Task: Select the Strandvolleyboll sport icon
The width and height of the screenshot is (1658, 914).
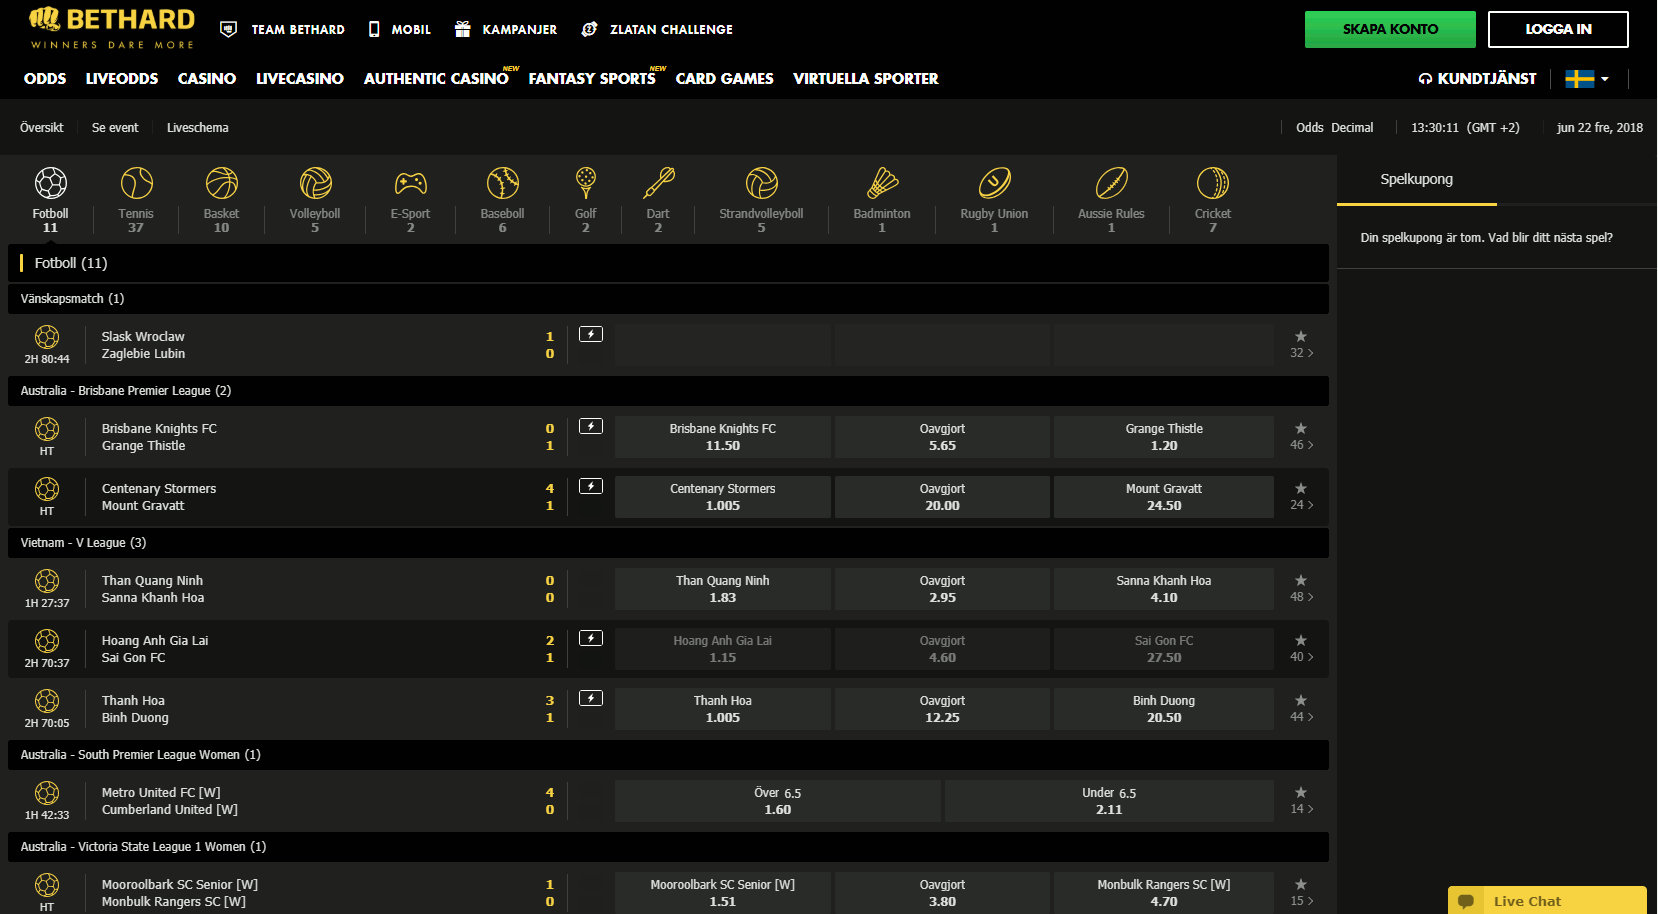Action: point(761,183)
